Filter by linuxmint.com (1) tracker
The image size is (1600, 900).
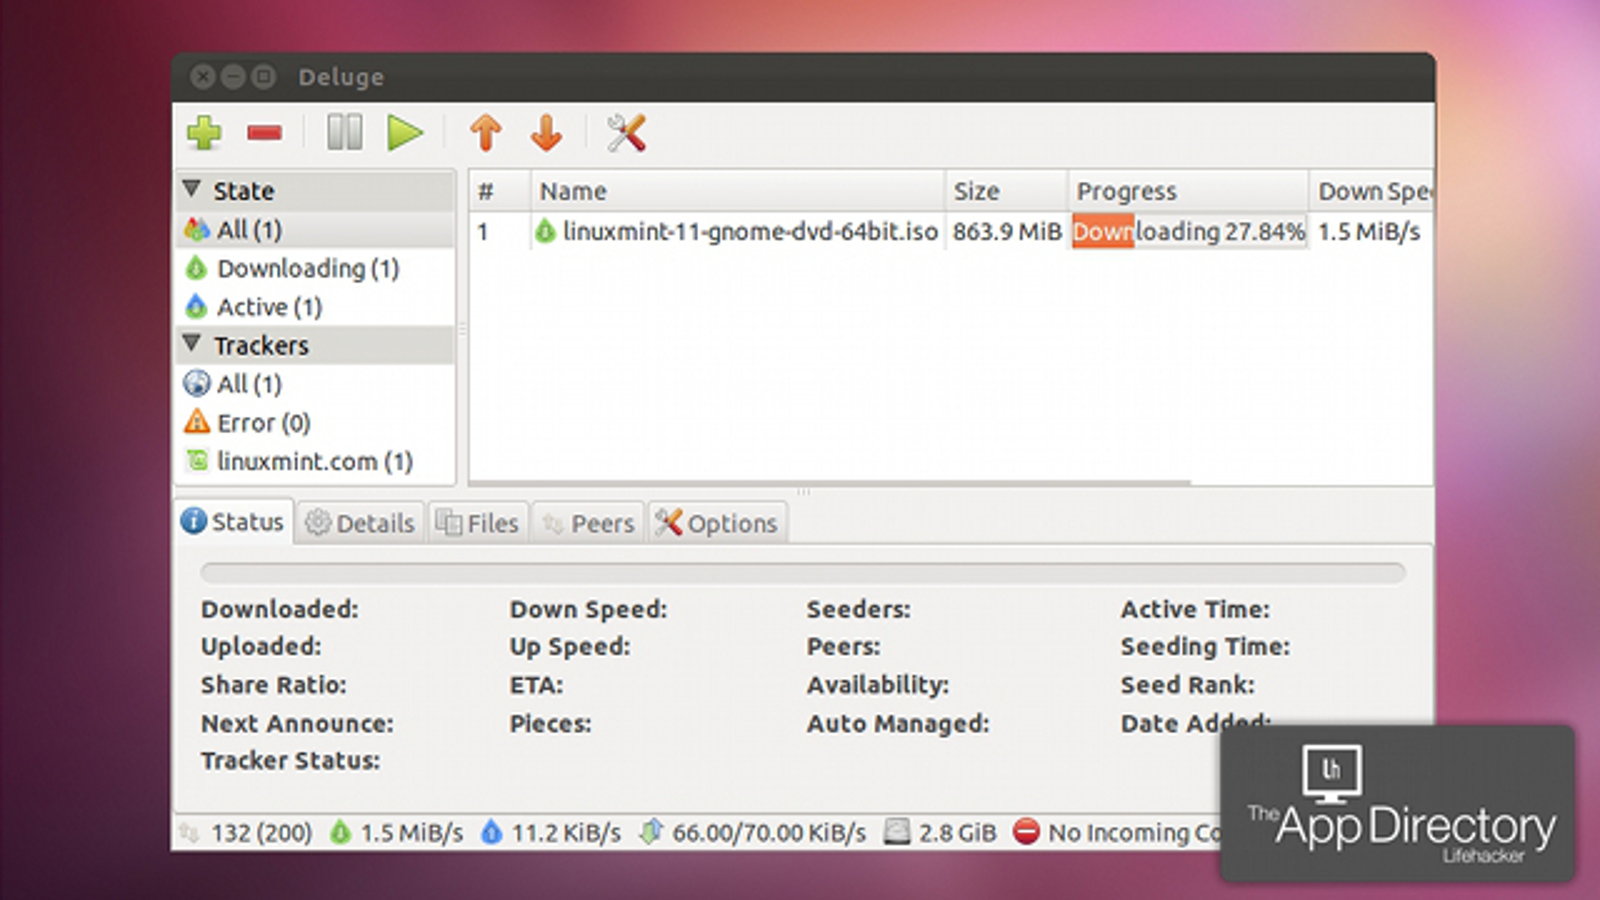click(x=316, y=461)
